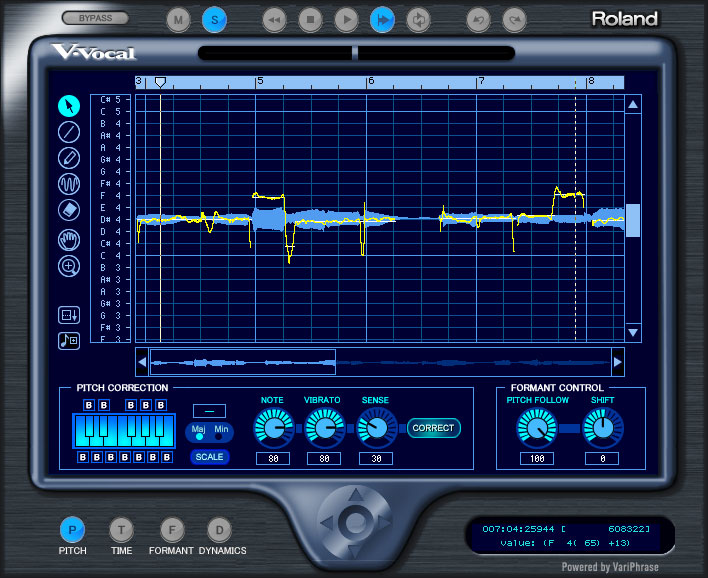The width and height of the screenshot is (708, 578).
Task: Click the down arrow on navigation pad
Action: pos(355,551)
